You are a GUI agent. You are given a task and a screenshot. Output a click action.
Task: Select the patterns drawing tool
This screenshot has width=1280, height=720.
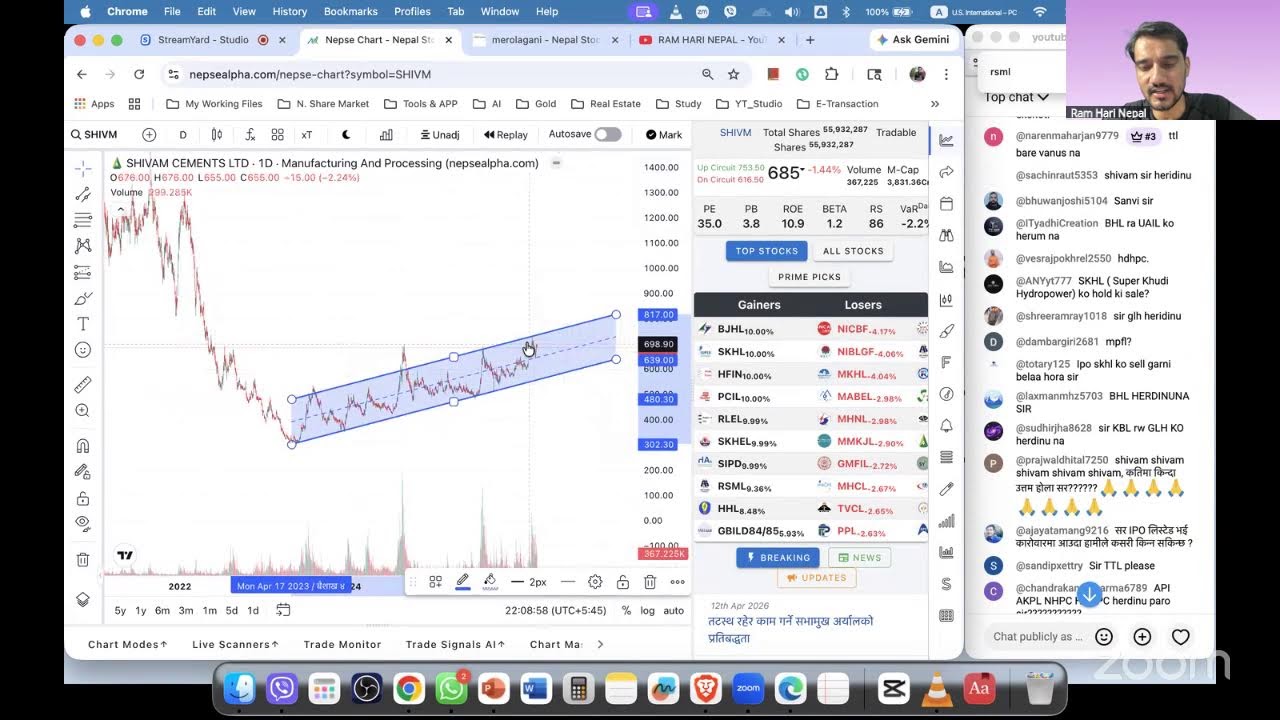click(83, 245)
